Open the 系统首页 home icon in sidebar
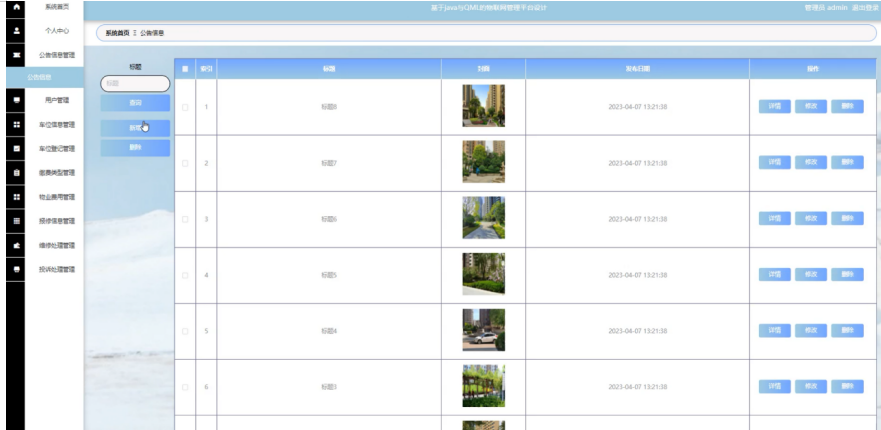 (x=16, y=7)
